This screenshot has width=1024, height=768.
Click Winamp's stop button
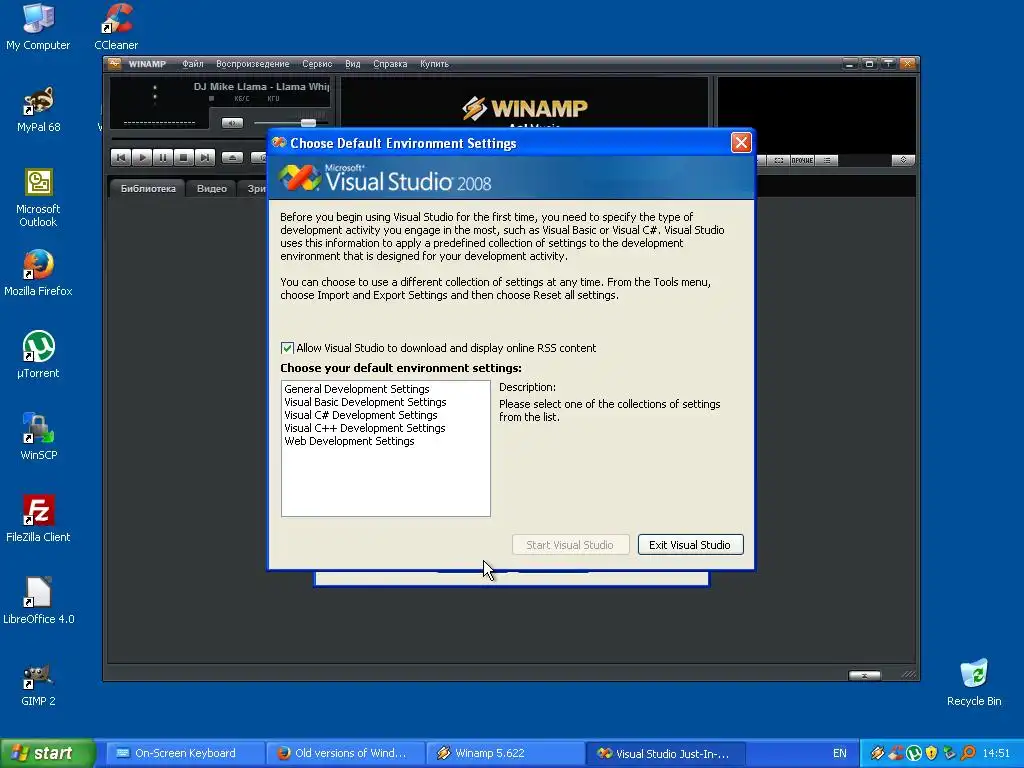tap(184, 157)
